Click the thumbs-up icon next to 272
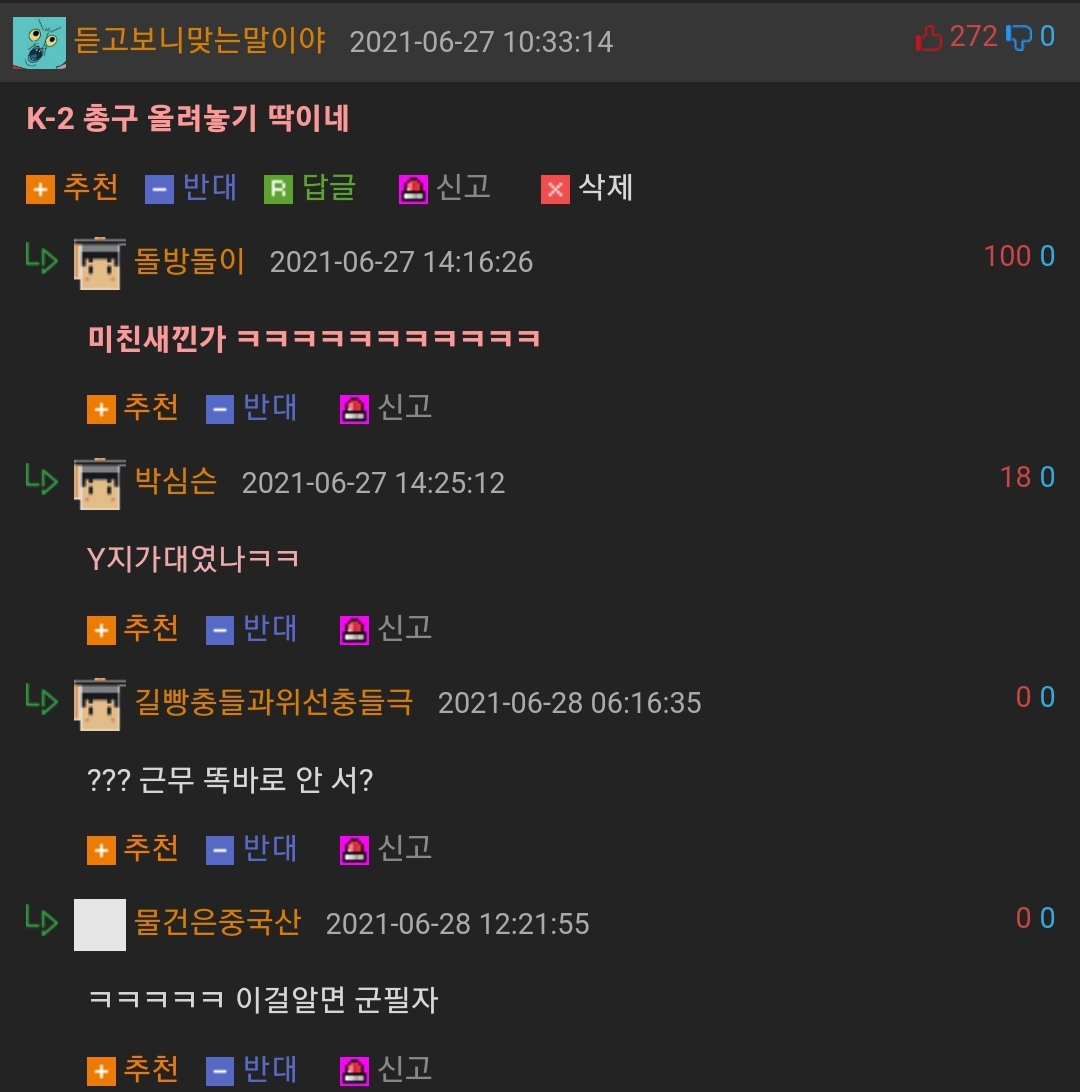Viewport: 1080px width, 1092px height. (929, 38)
